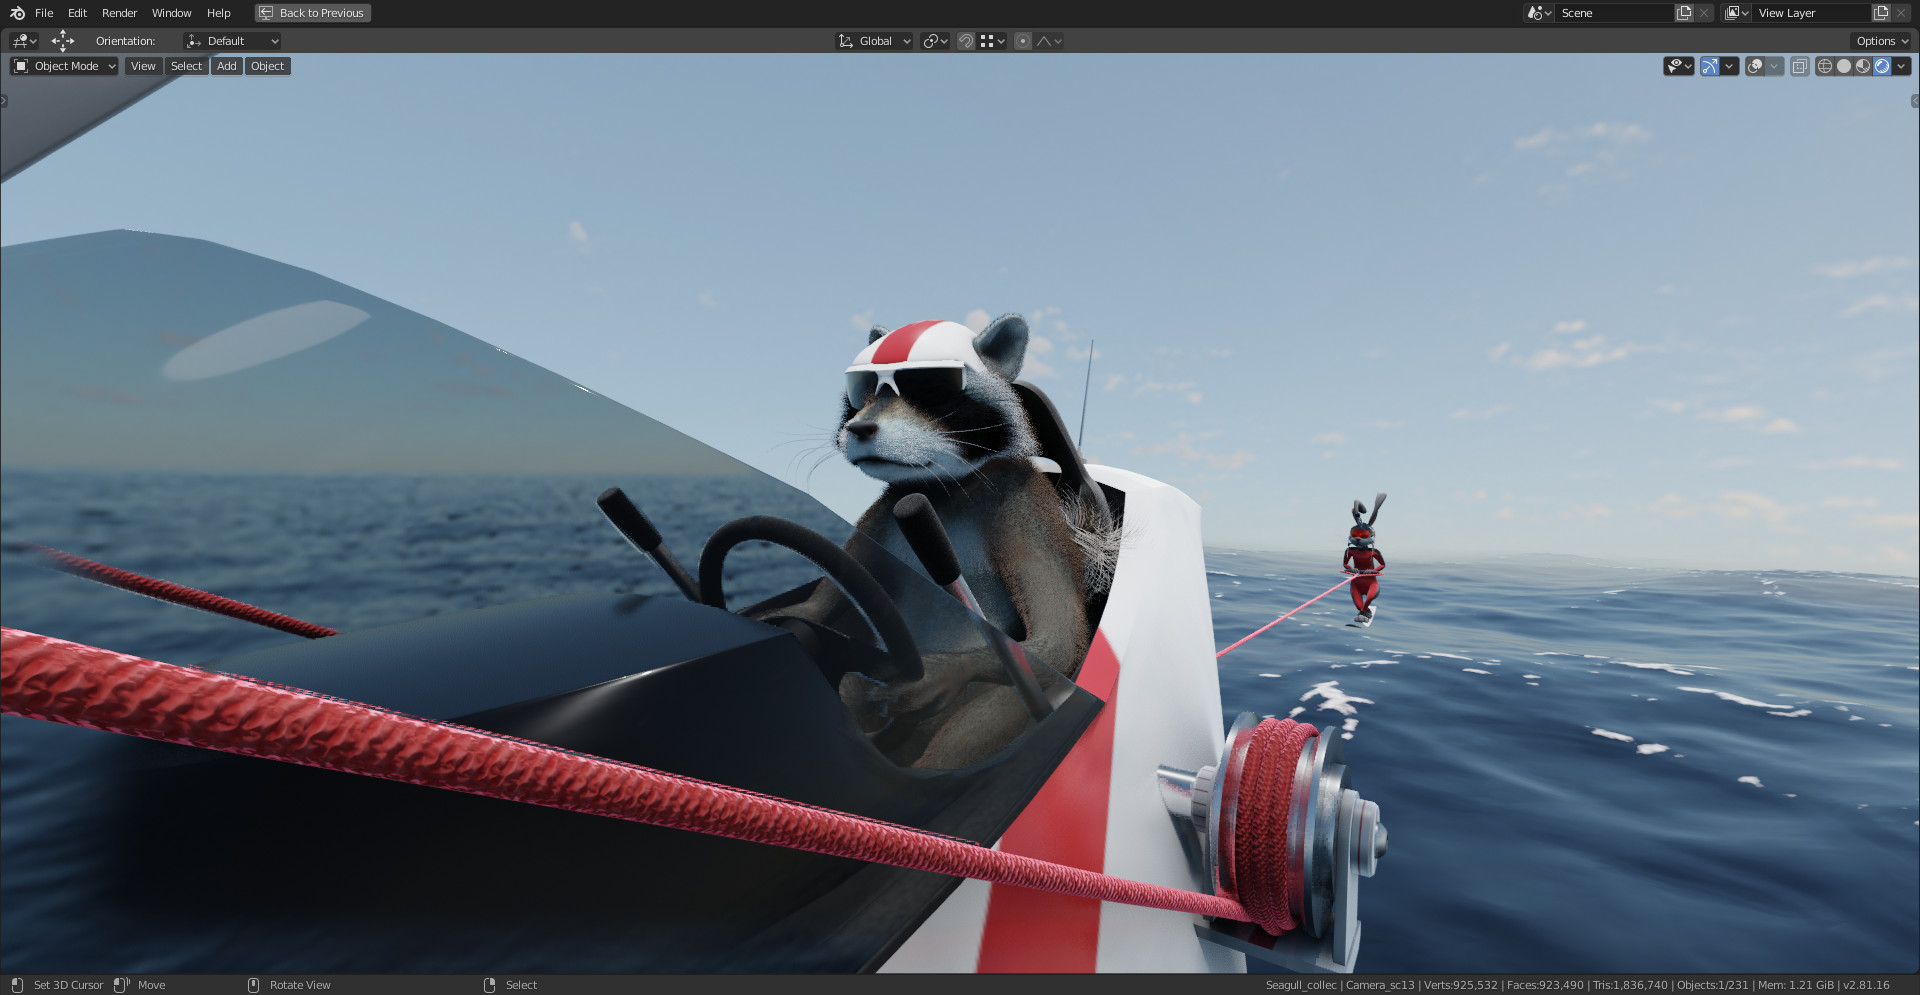
Task: Click the add view layer copy icon
Action: click(x=1881, y=13)
